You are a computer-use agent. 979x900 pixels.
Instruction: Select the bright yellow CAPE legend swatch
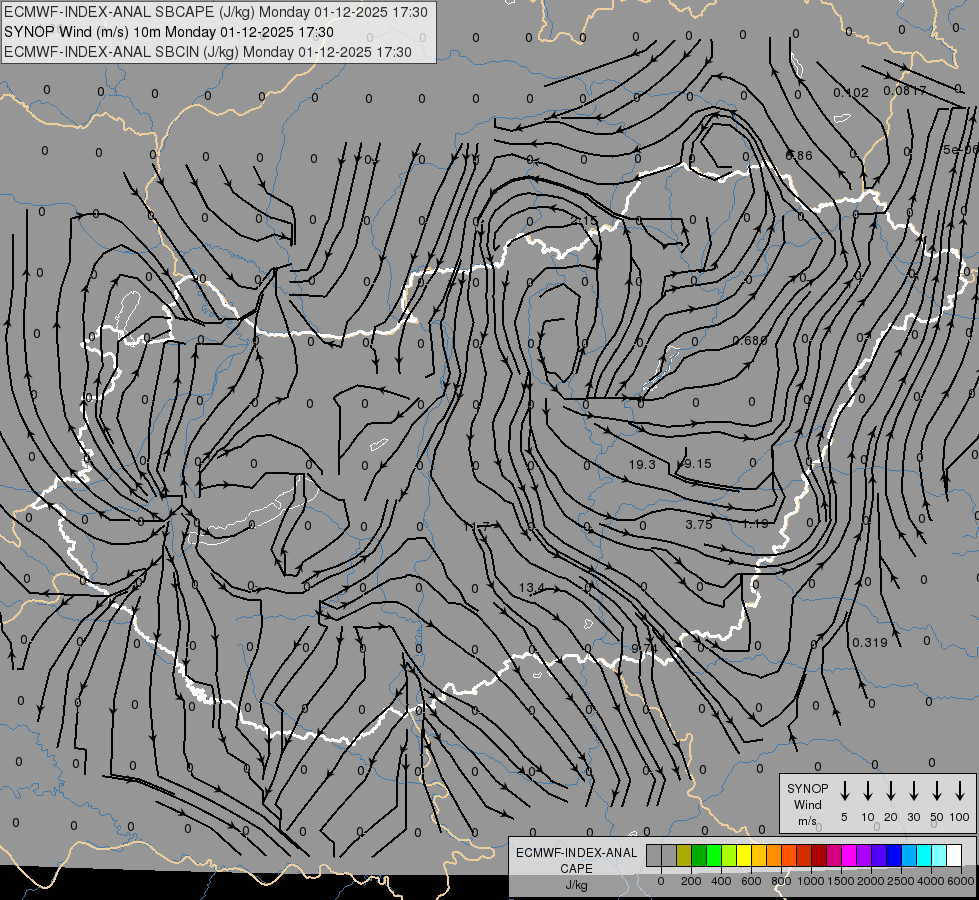coord(744,855)
